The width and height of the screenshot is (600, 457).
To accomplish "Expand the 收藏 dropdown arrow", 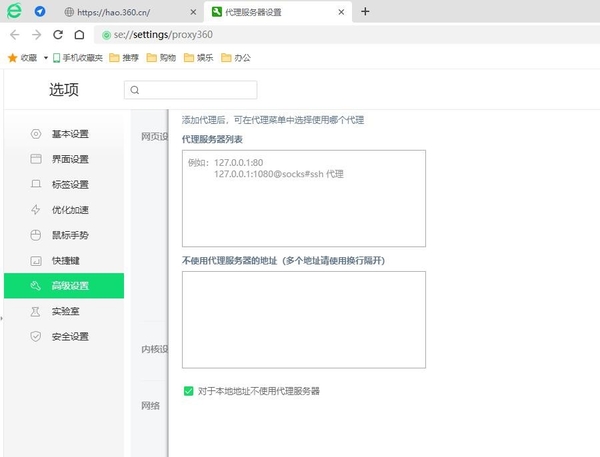I will (45, 58).
